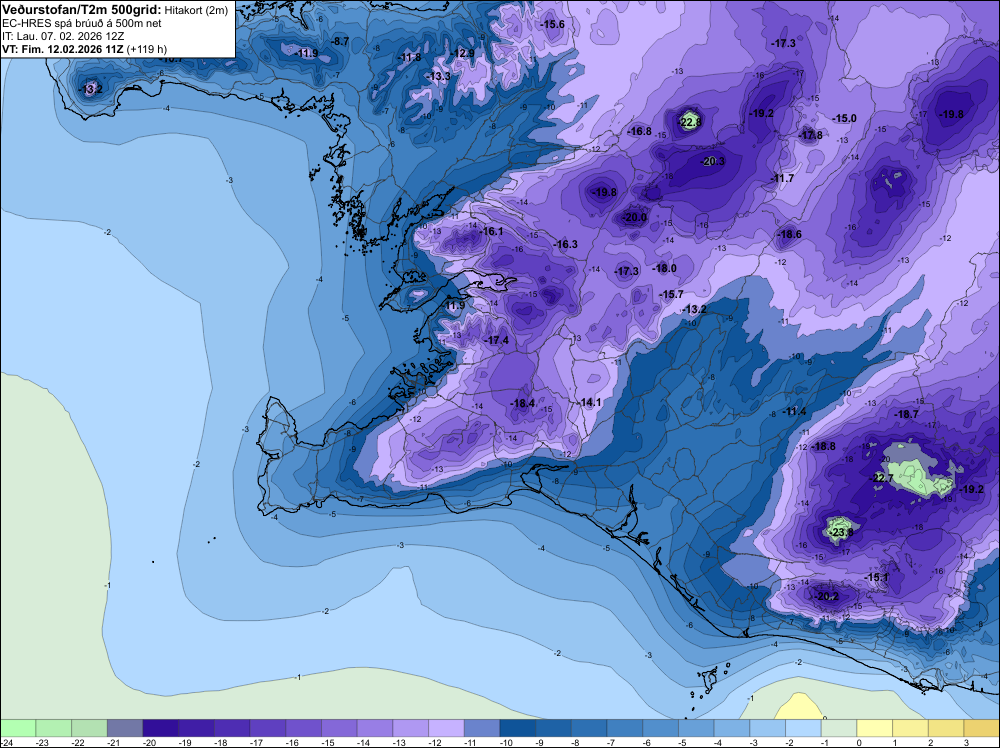This screenshot has width=1000, height=748.
Task: Click the -20.0 temperature label
Action: coord(635,217)
